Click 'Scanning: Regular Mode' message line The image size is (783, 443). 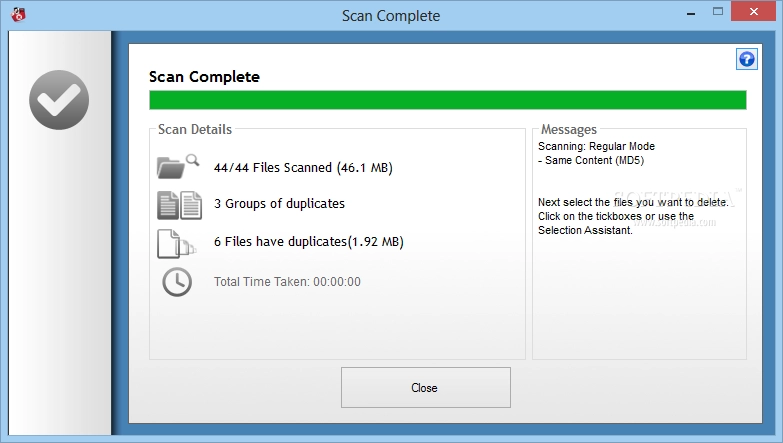pos(596,146)
